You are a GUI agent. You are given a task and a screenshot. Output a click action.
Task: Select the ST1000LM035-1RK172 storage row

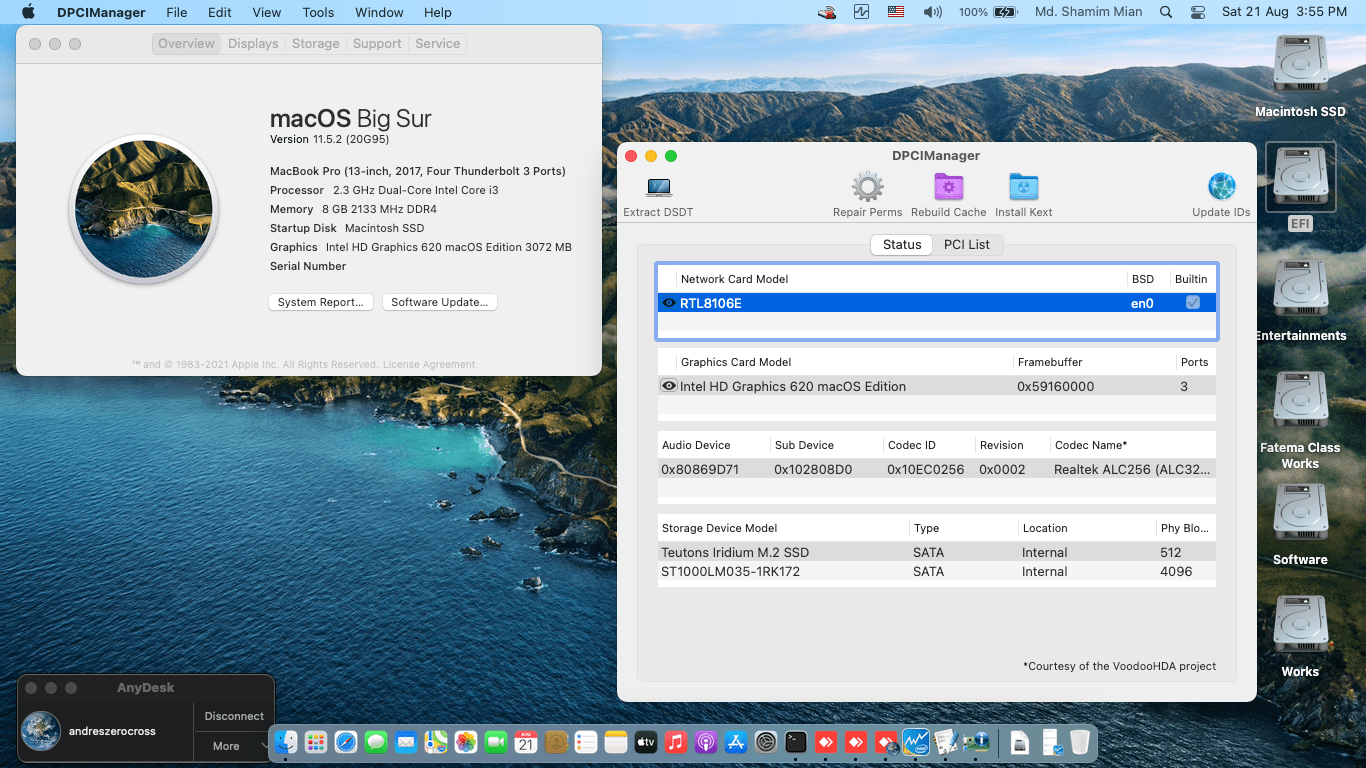coord(936,572)
